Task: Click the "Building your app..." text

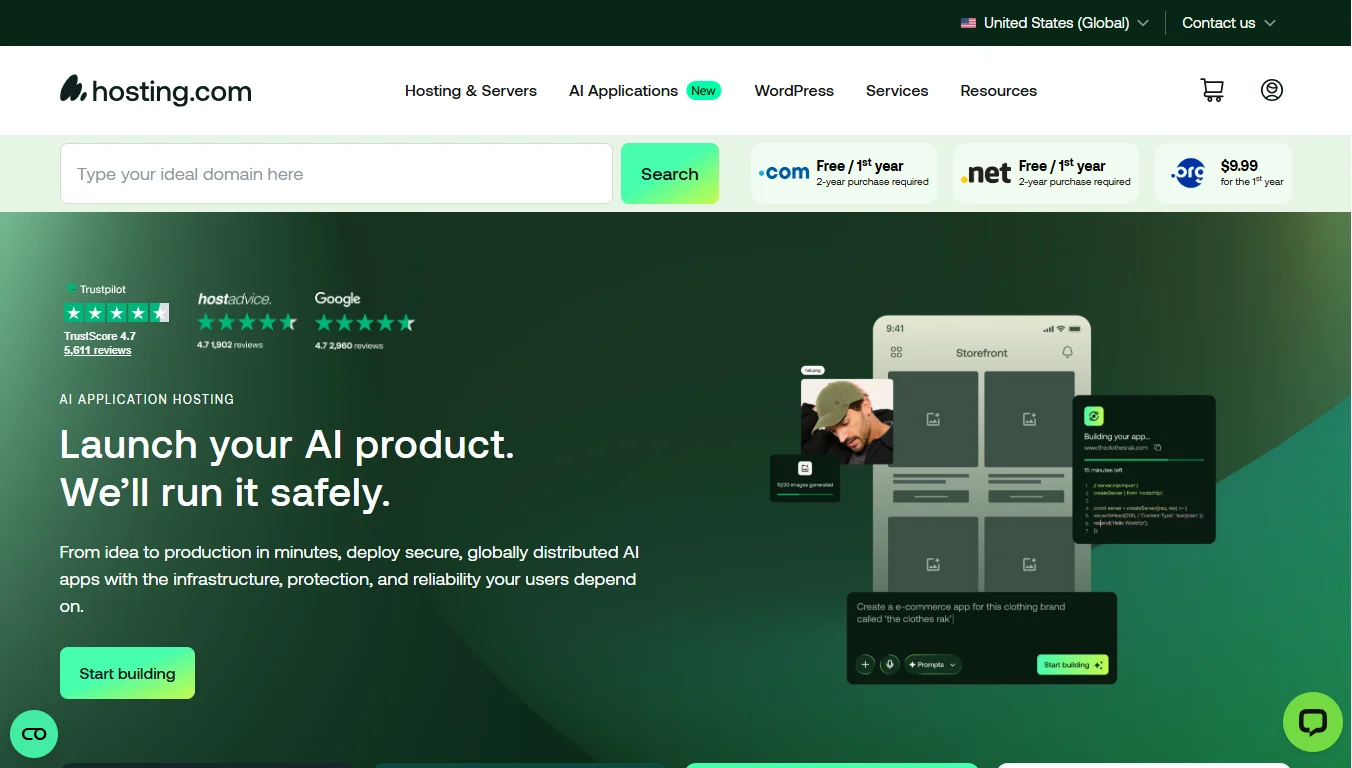Action: coord(1117,437)
